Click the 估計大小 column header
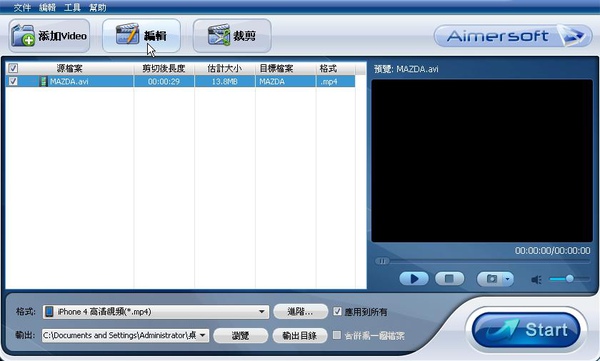The width and height of the screenshot is (600, 361). point(225,69)
